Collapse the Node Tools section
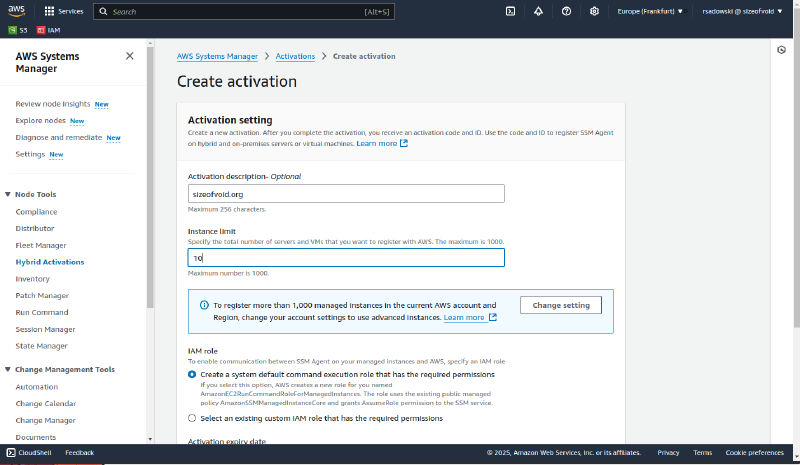Viewport: 800px width, 465px height. point(9,194)
